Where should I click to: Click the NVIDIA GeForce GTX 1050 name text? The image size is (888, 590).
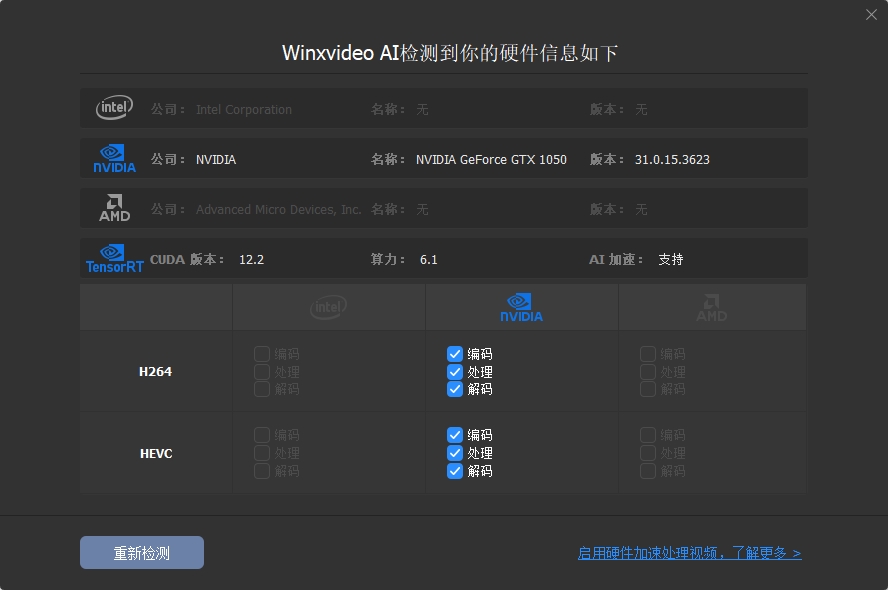click(491, 160)
